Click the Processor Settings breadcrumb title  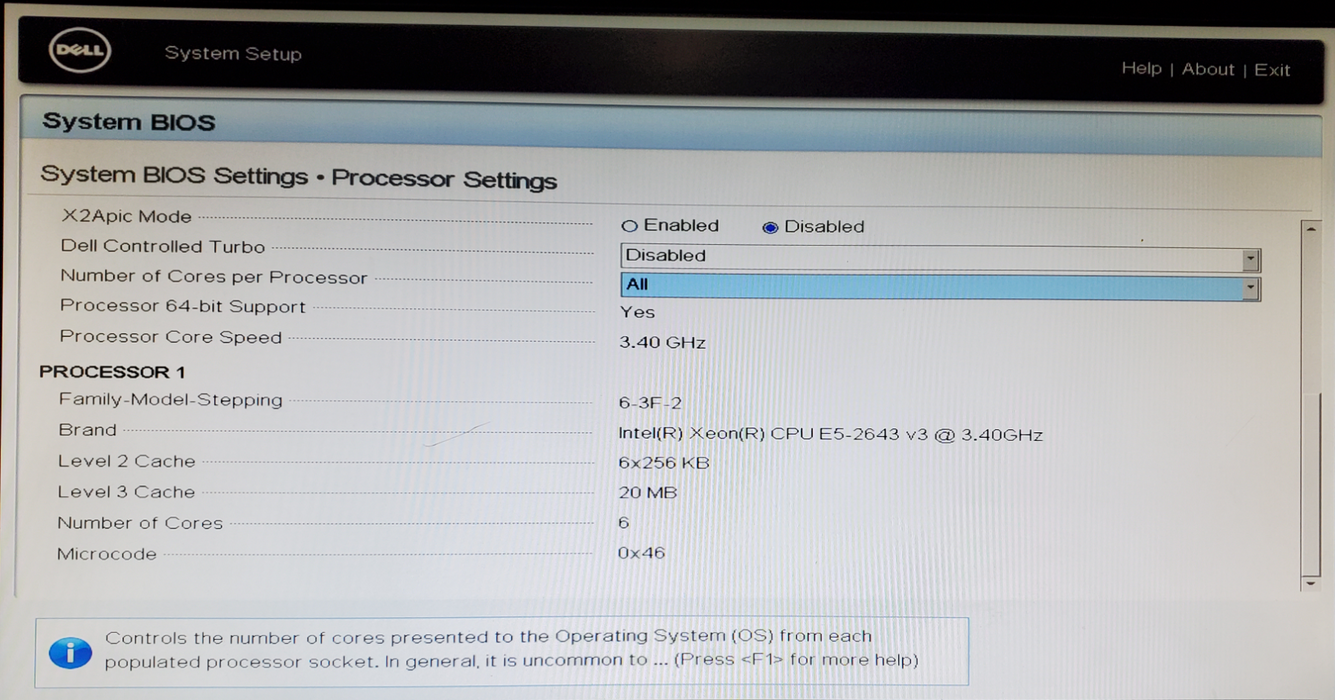coord(444,180)
